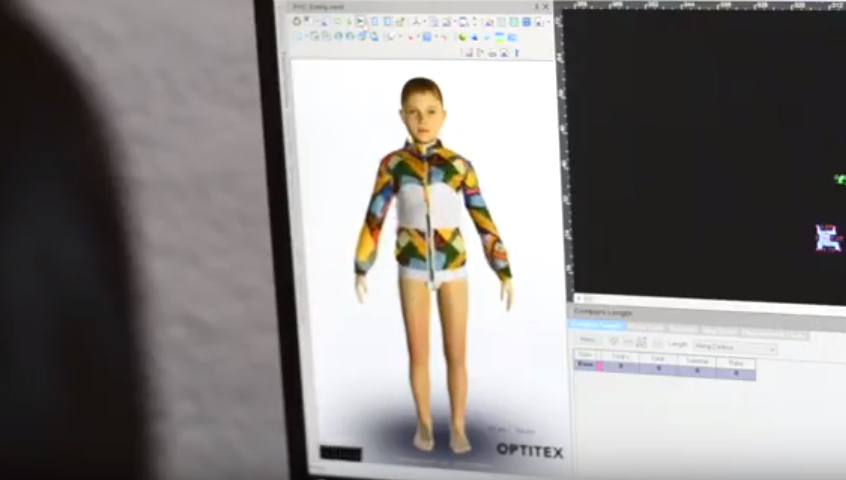Click the gear settings icon in 3D toolbar
Screen dimensions: 846x480
tap(297, 21)
